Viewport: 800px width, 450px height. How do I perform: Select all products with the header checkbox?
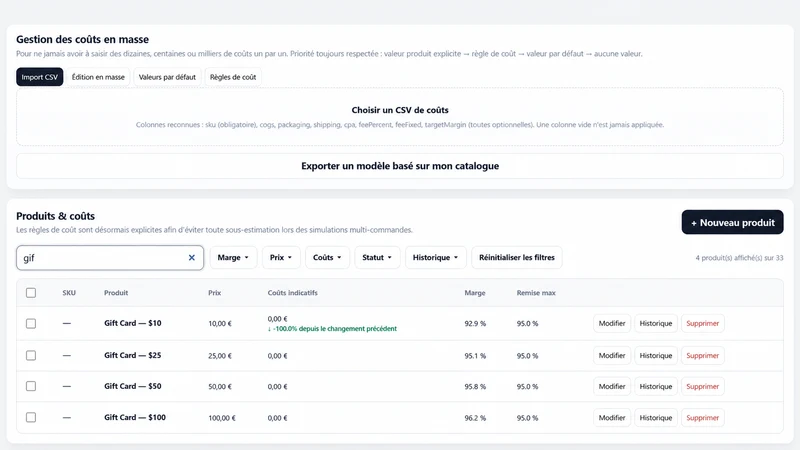(x=31, y=293)
